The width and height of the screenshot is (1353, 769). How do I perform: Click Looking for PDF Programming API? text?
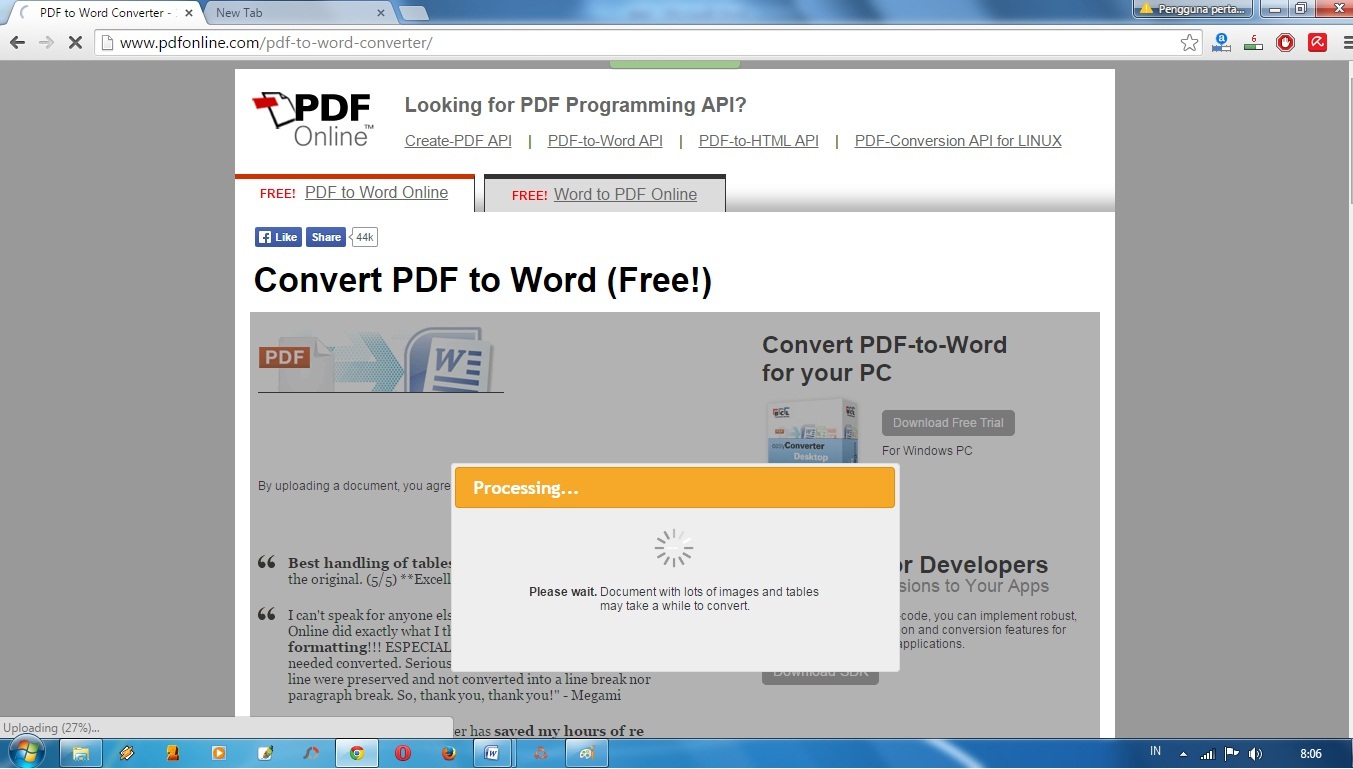575,105
